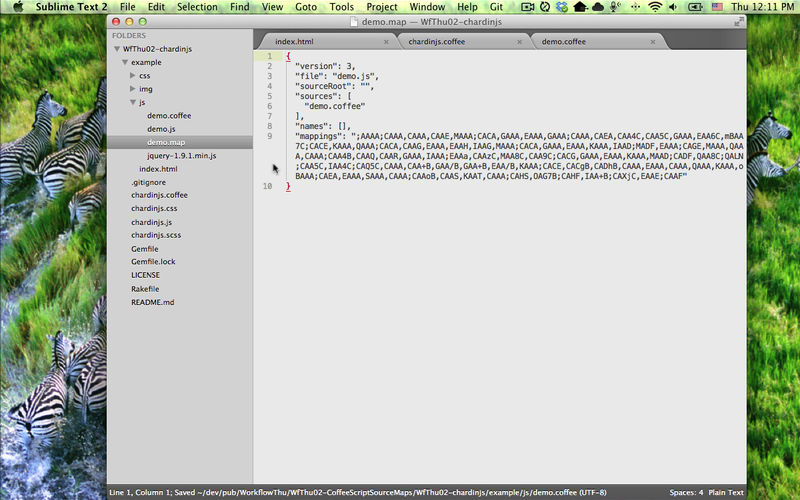Change indentation via Spaces: 4 in status bar
Image resolution: width=800 pixels, height=500 pixels.
(686, 493)
